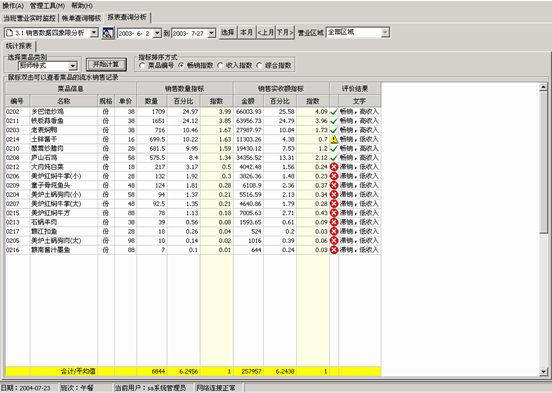Click the red X icon in row 0204
The height and width of the screenshot is (393, 552).
click(x=334, y=194)
